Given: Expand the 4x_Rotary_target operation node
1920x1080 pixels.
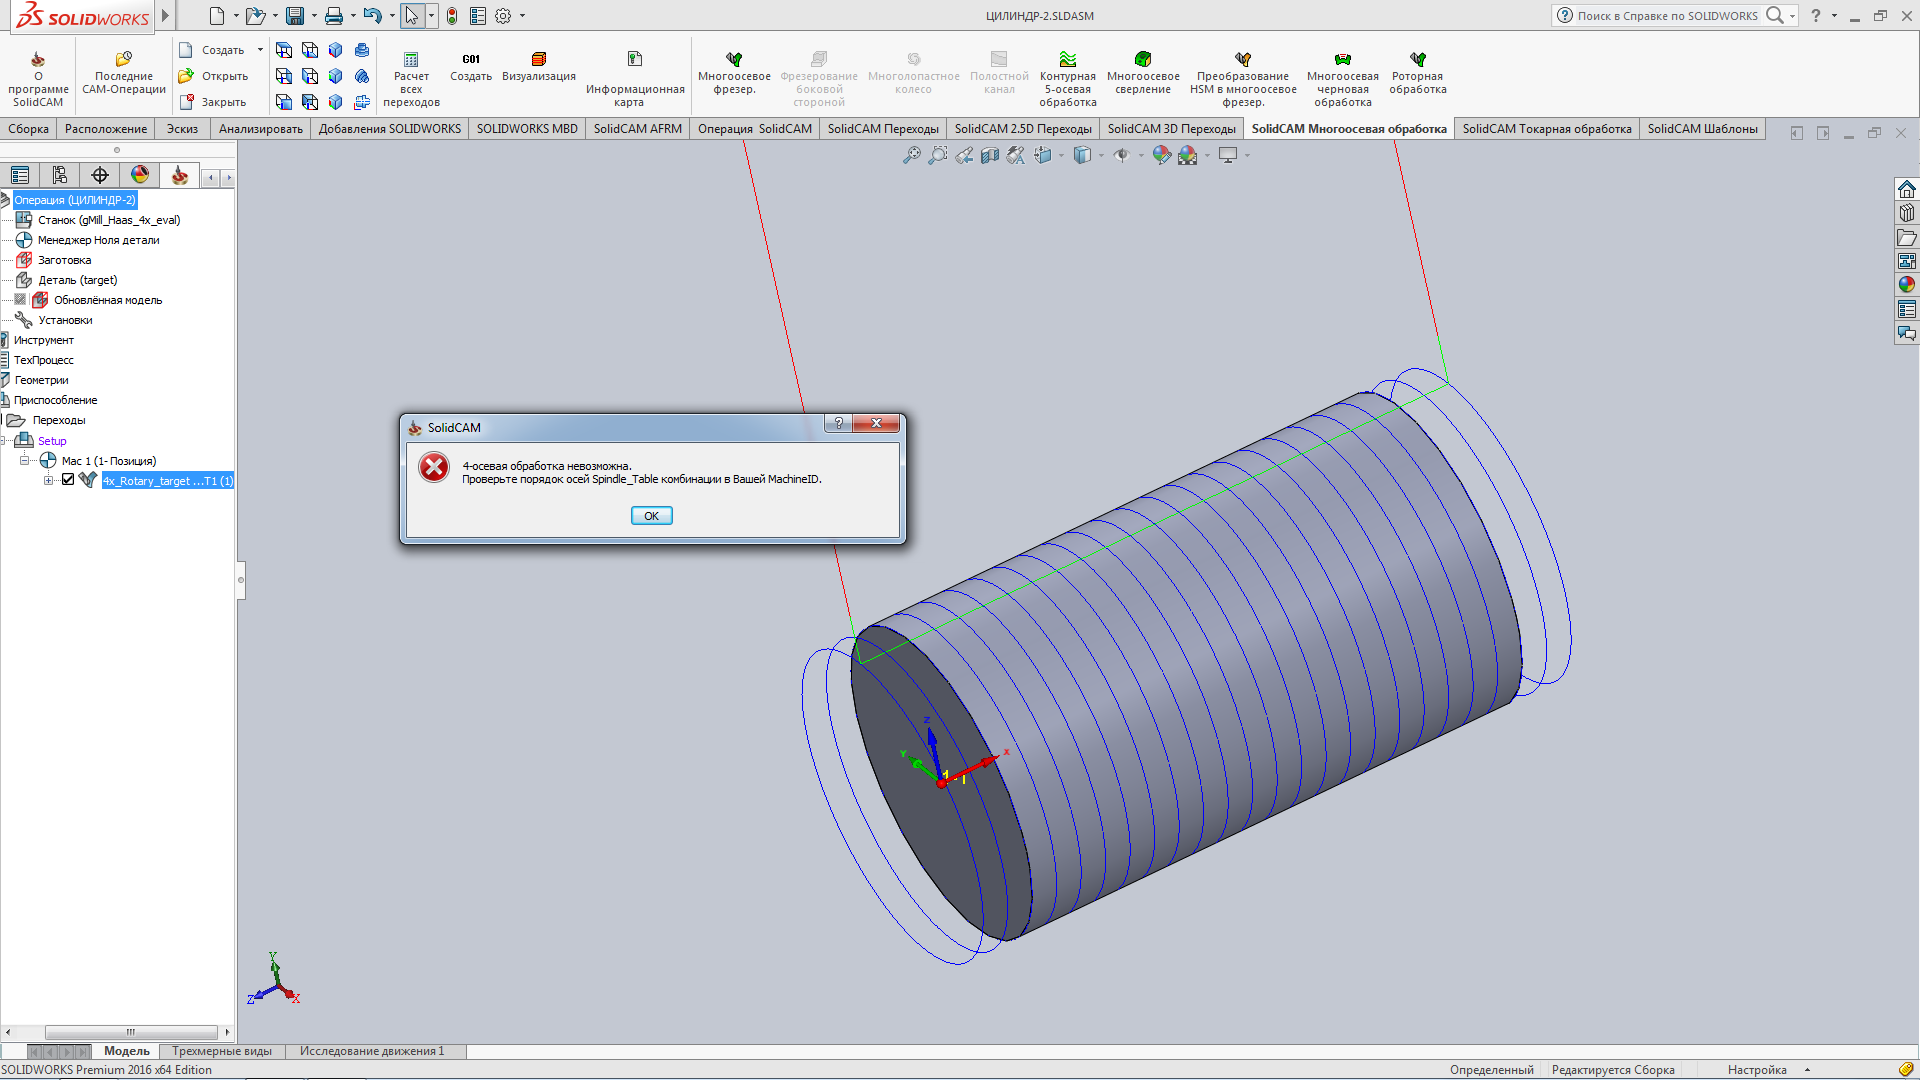Looking at the screenshot, I should click(x=48, y=481).
